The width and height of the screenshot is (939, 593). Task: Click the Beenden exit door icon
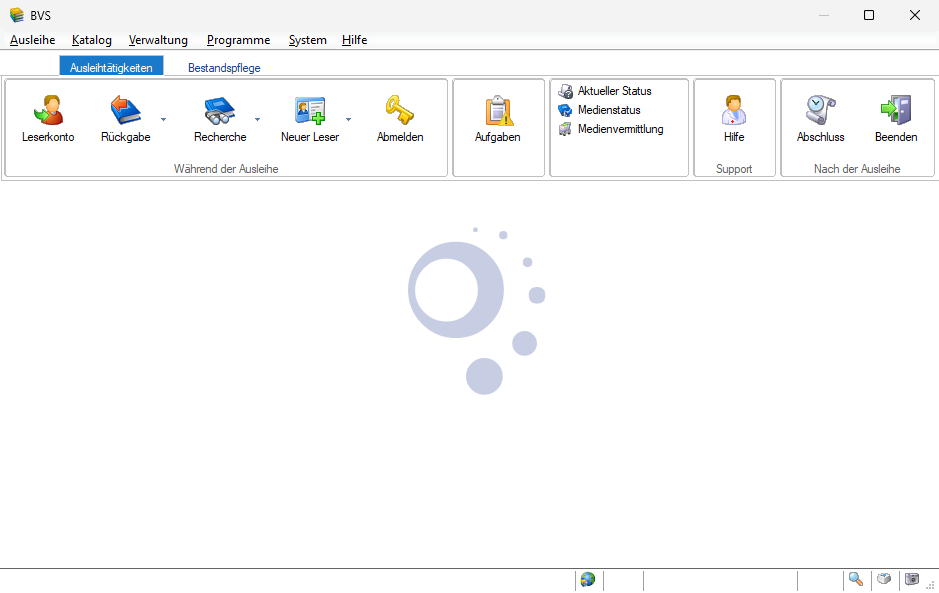point(895,110)
